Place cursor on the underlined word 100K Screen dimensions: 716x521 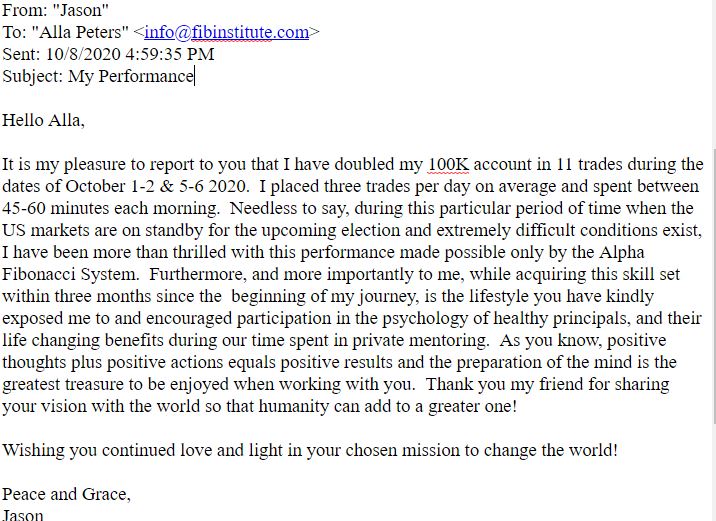coord(448,164)
